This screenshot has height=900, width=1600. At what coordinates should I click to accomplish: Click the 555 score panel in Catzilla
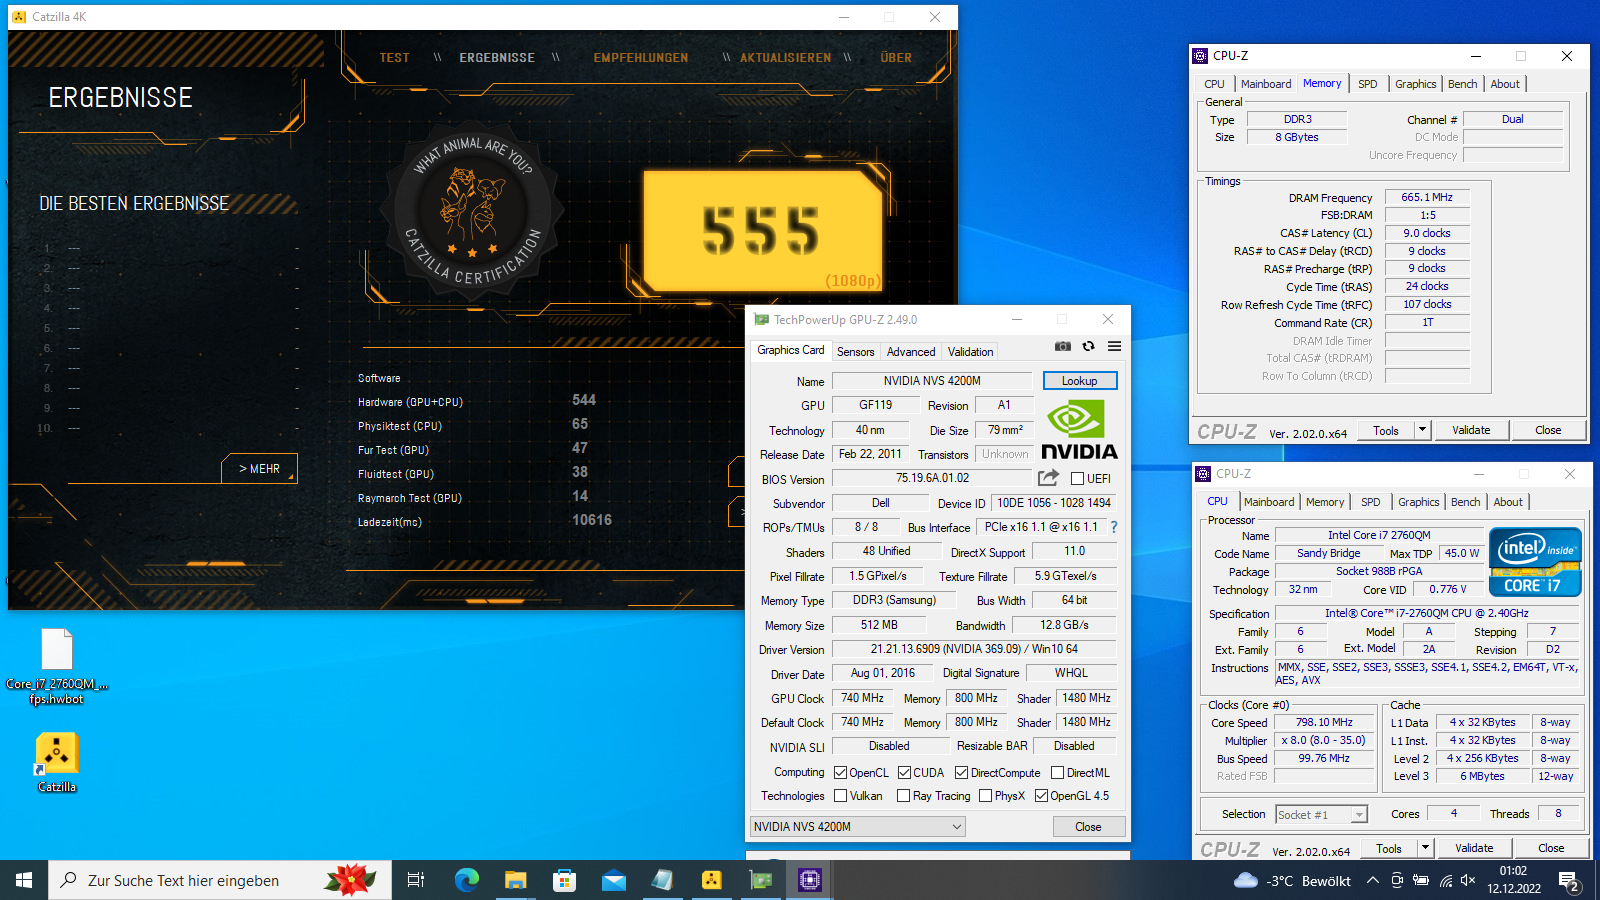pos(763,231)
